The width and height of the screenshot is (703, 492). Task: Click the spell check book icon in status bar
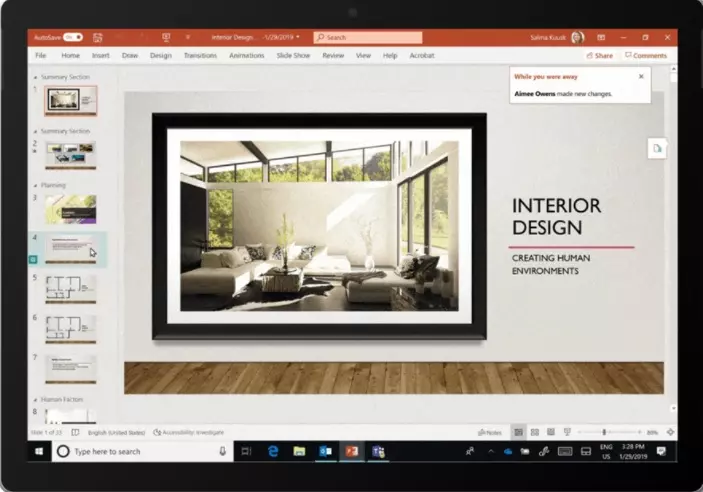[x=75, y=432]
